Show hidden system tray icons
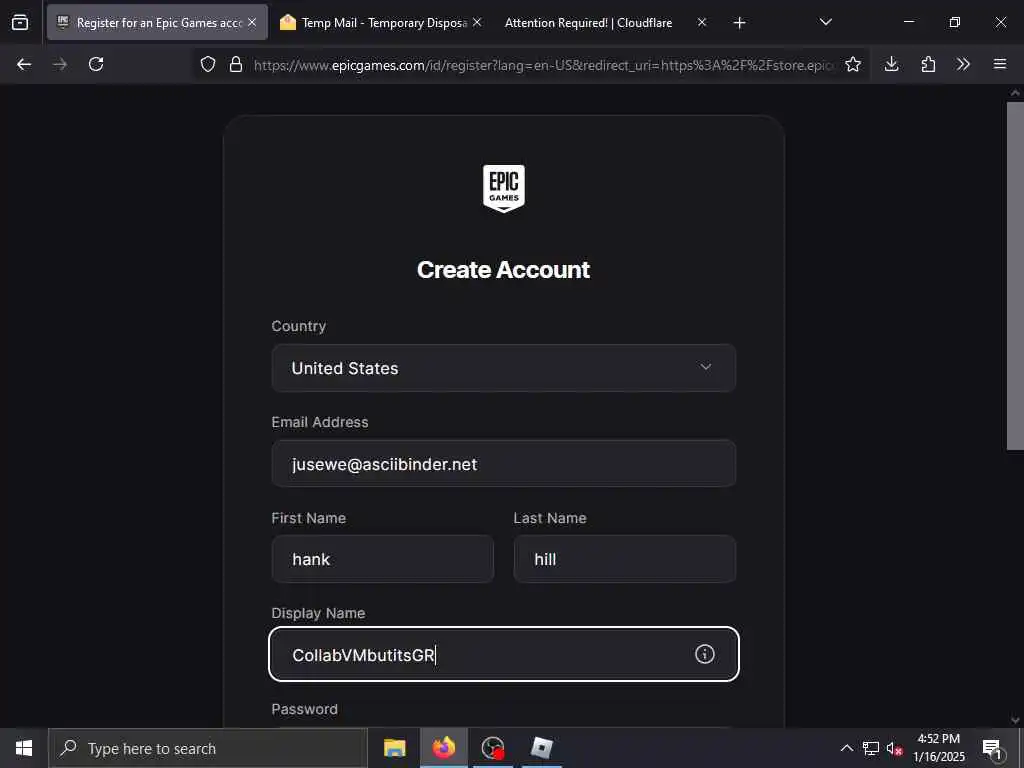This screenshot has height=768, width=1024. tap(846, 748)
